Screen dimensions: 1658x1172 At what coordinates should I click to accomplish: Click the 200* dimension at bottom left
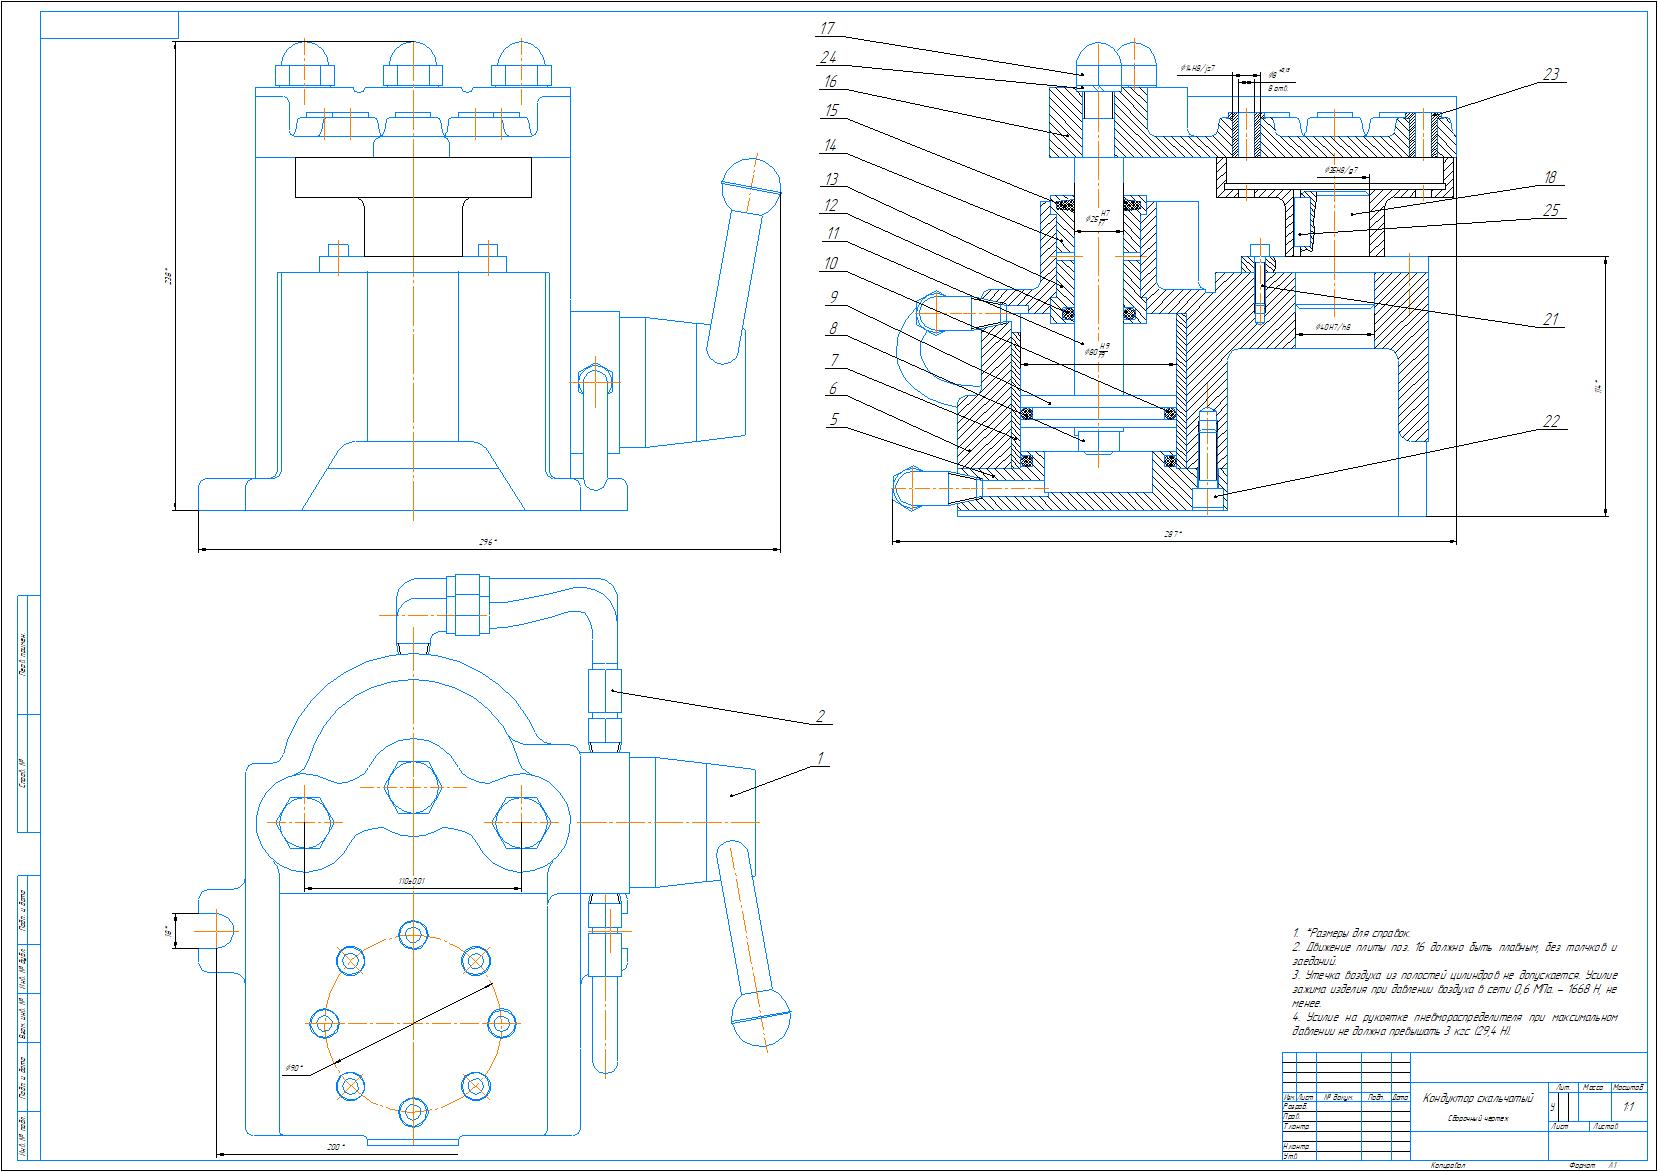(334, 1146)
